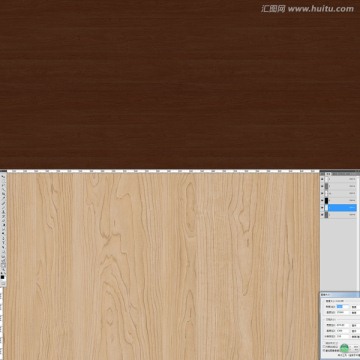Click the Quick Mask icon below the swatches
The image size is (360, 360).
tap(3, 283)
